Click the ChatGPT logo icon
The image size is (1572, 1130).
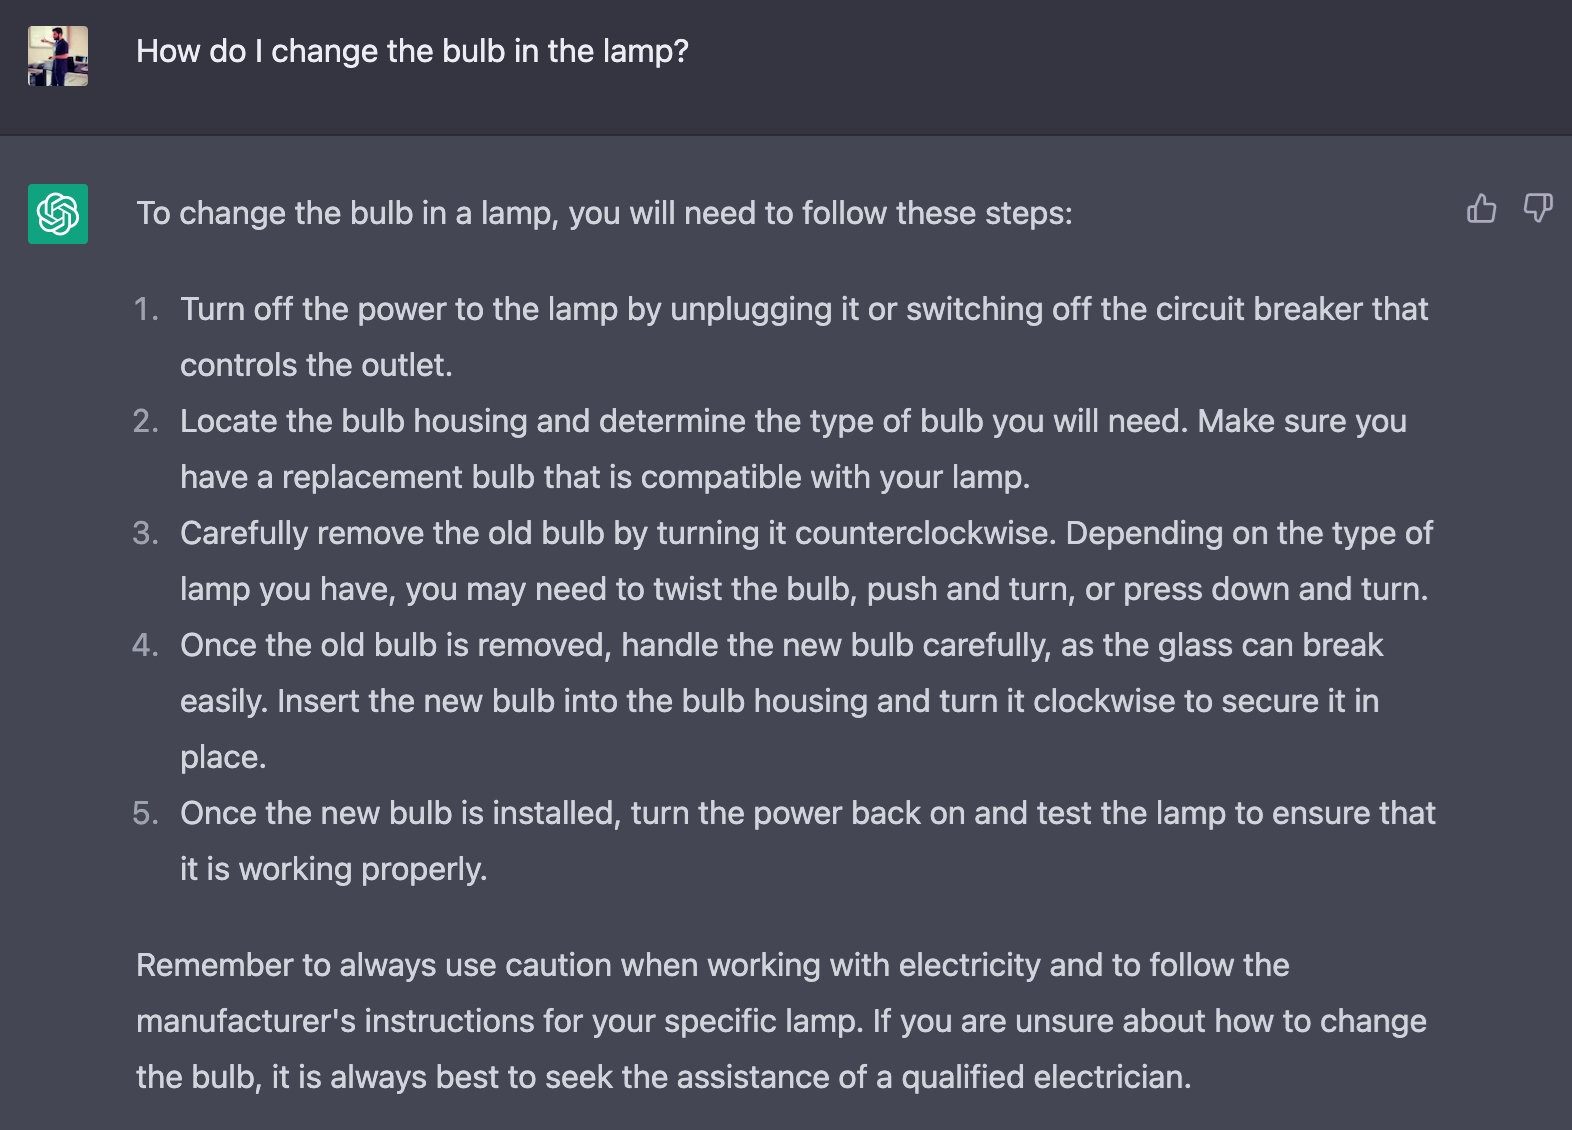point(58,214)
